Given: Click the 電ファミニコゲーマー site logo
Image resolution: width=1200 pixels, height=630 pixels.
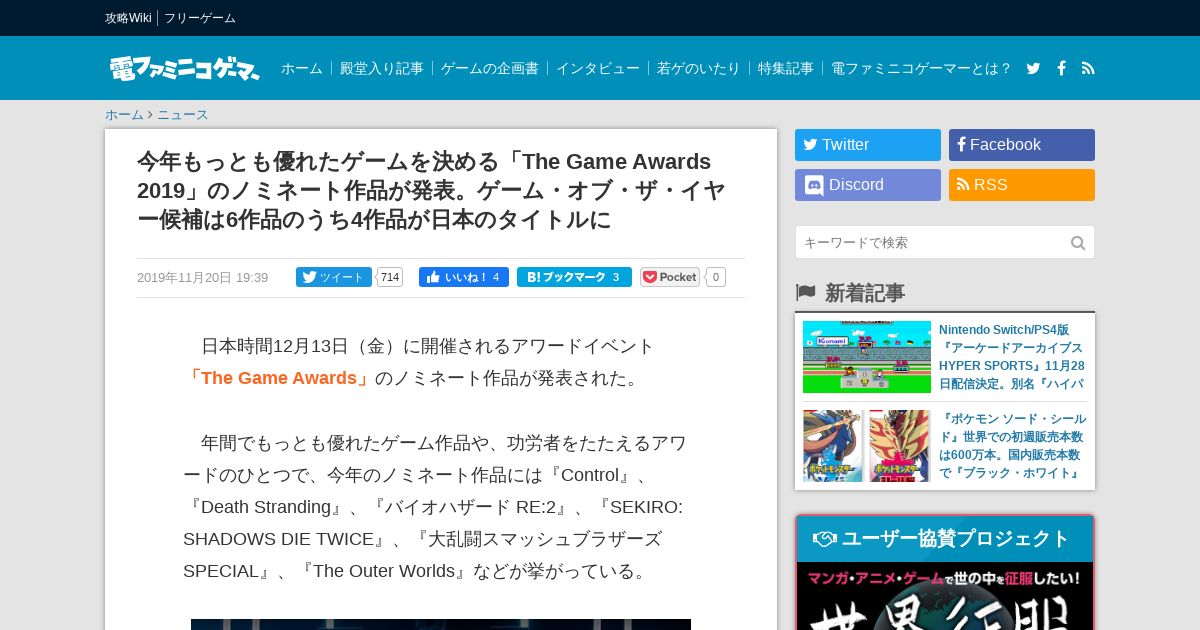Looking at the screenshot, I should click(184, 68).
